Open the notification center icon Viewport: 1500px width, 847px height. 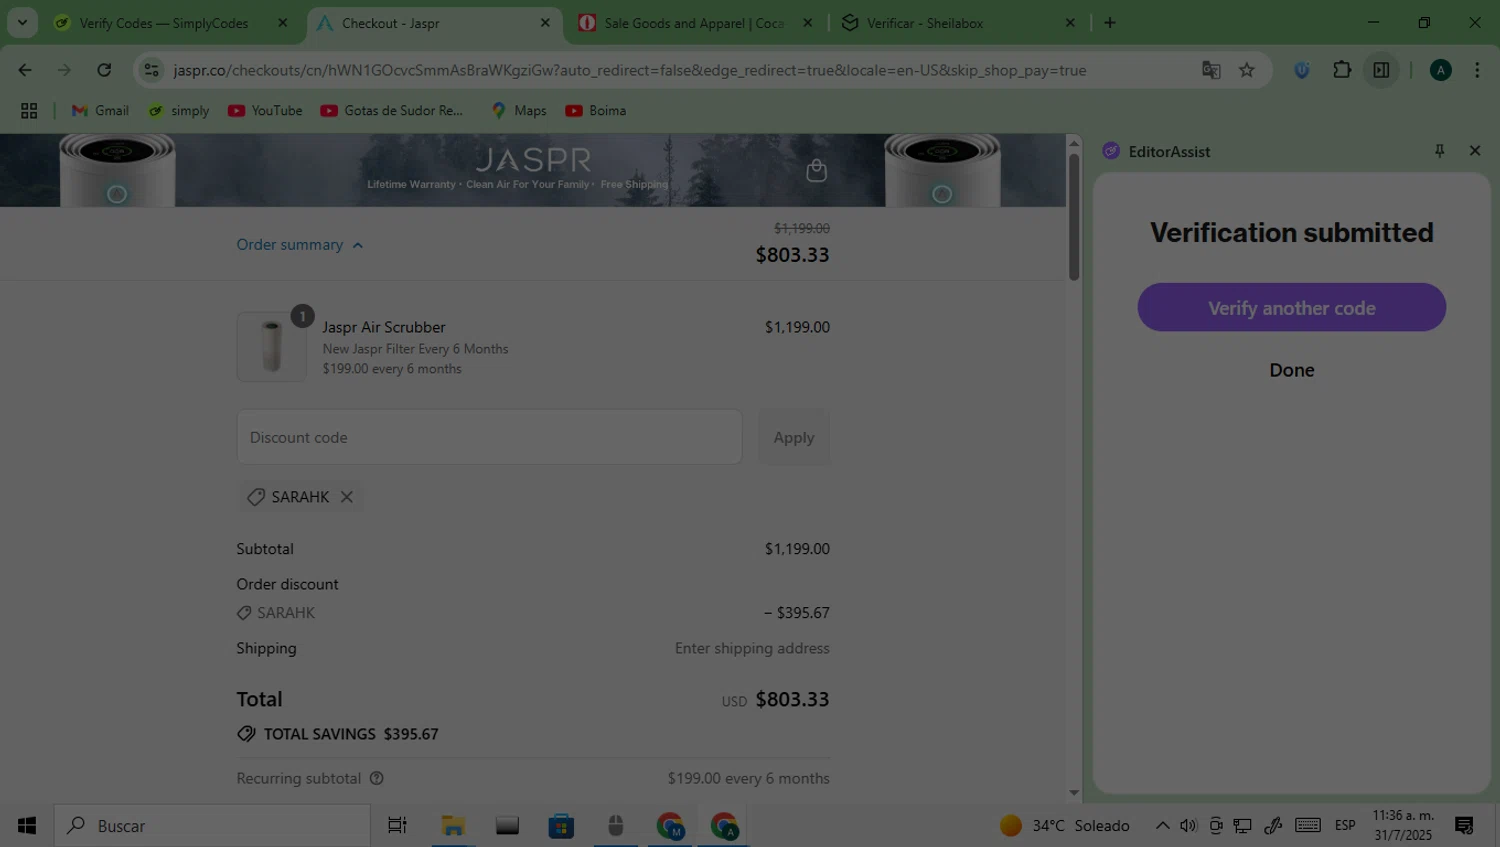tap(1465, 826)
